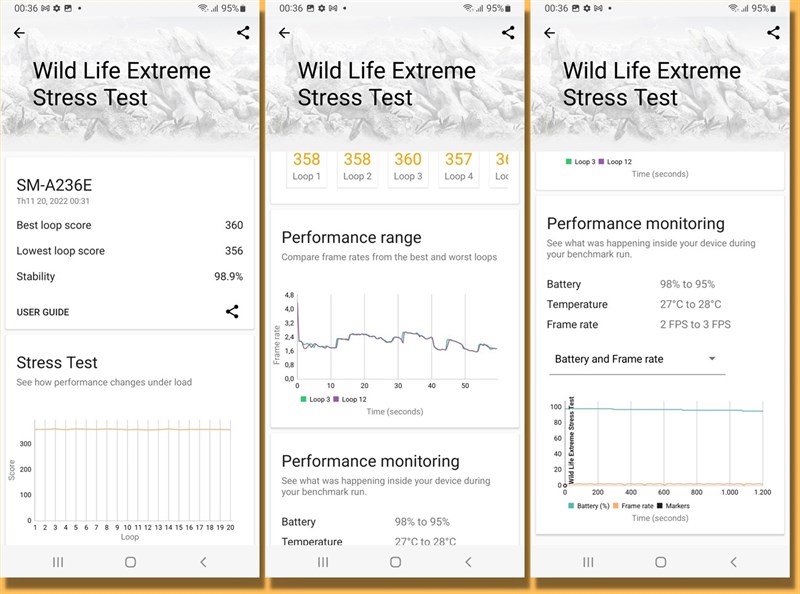Select the Loop 4 score card
The height and width of the screenshot is (594, 800).
click(x=459, y=168)
